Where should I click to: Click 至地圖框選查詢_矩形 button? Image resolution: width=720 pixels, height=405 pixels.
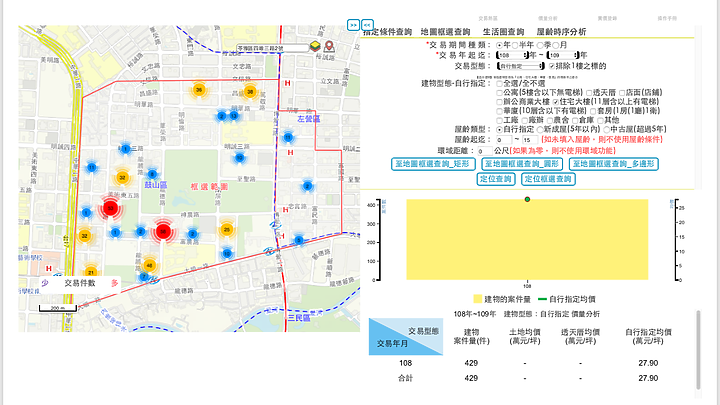433,164
